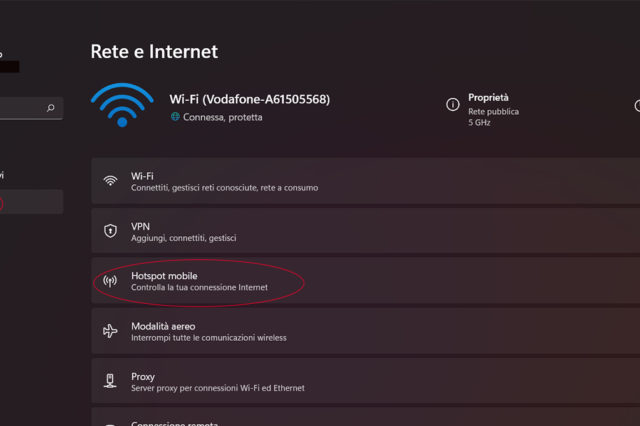
Task: Open 'Interrompi tutte le comunicazioni wireless' entry
Action: pos(208,338)
